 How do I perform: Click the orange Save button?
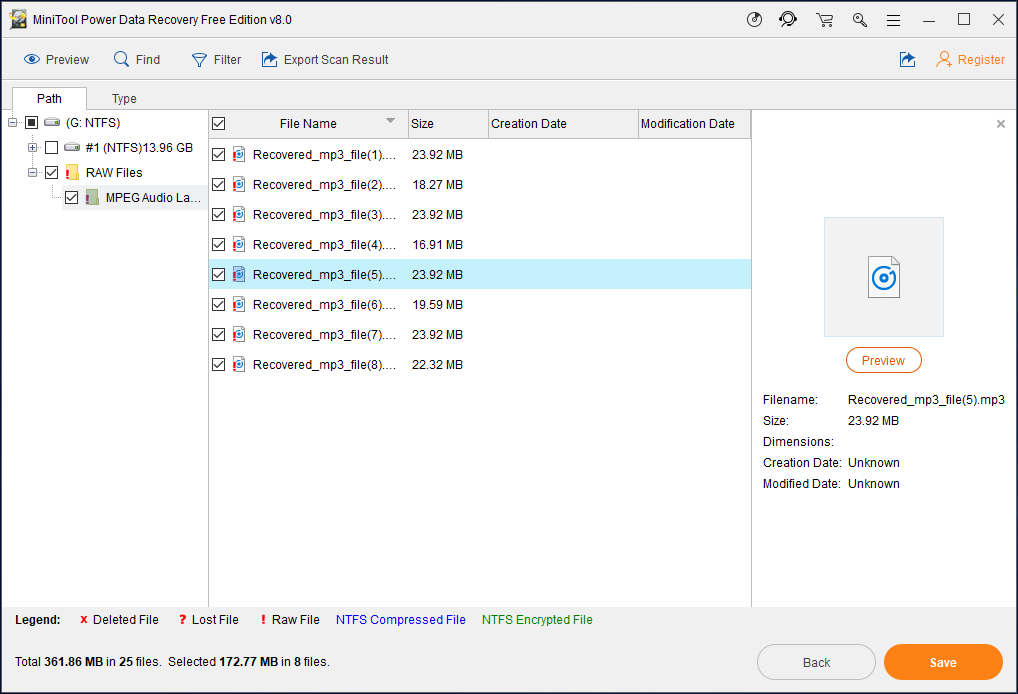click(943, 662)
